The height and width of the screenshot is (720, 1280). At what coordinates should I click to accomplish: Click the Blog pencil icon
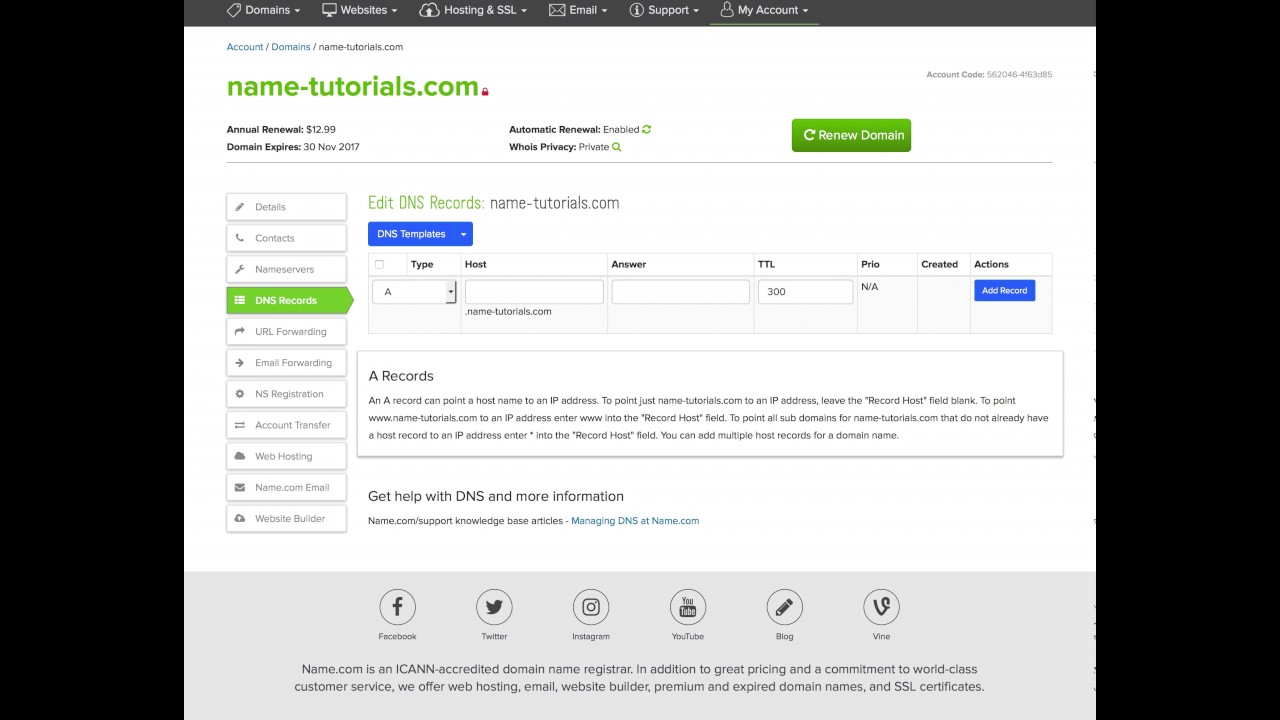[x=785, y=607]
